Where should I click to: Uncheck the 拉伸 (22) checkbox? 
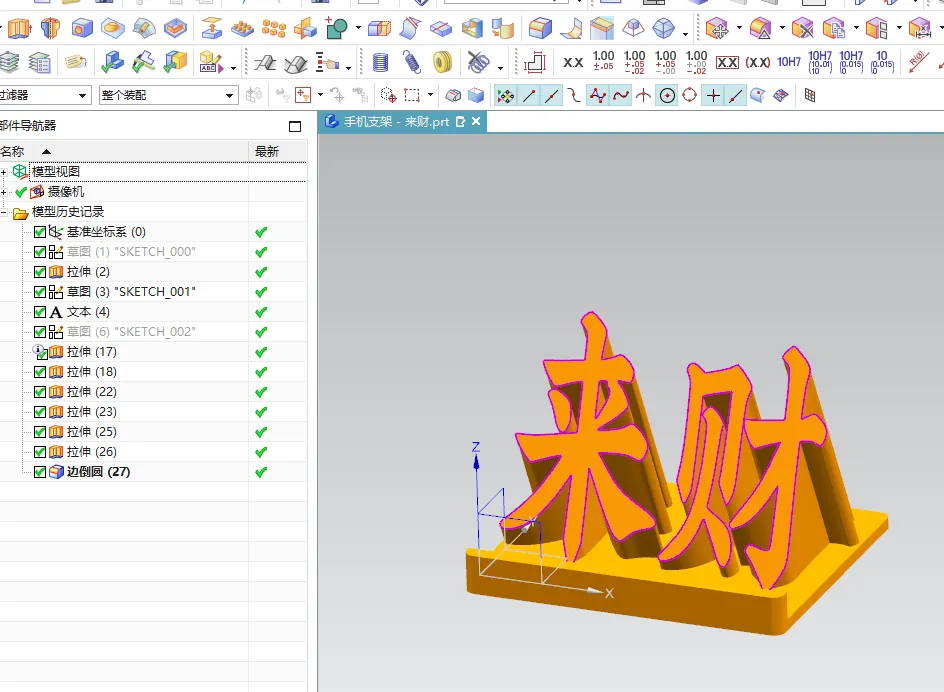click(x=40, y=392)
